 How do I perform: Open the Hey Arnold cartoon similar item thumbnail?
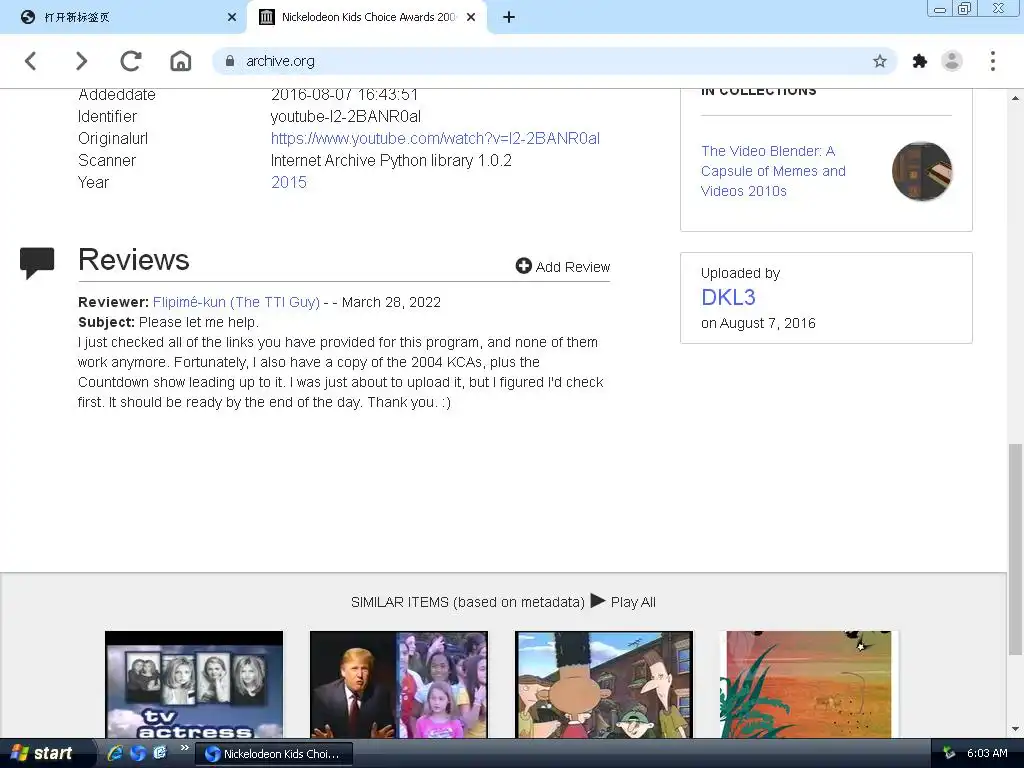pyautogui.click(x=604, y=684)
